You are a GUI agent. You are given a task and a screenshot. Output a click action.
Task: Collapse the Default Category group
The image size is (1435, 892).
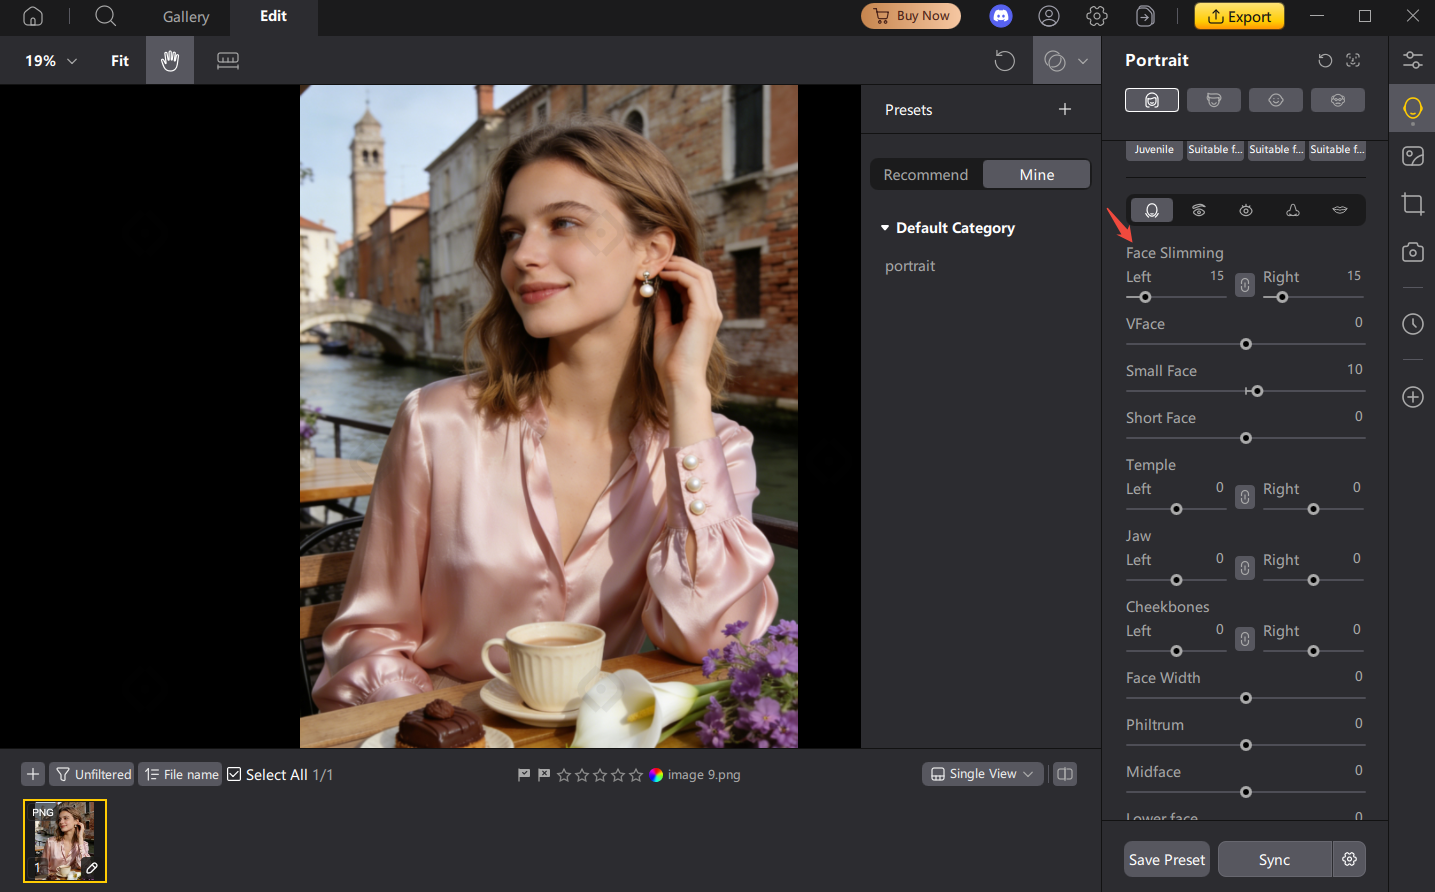click(885, 227)
